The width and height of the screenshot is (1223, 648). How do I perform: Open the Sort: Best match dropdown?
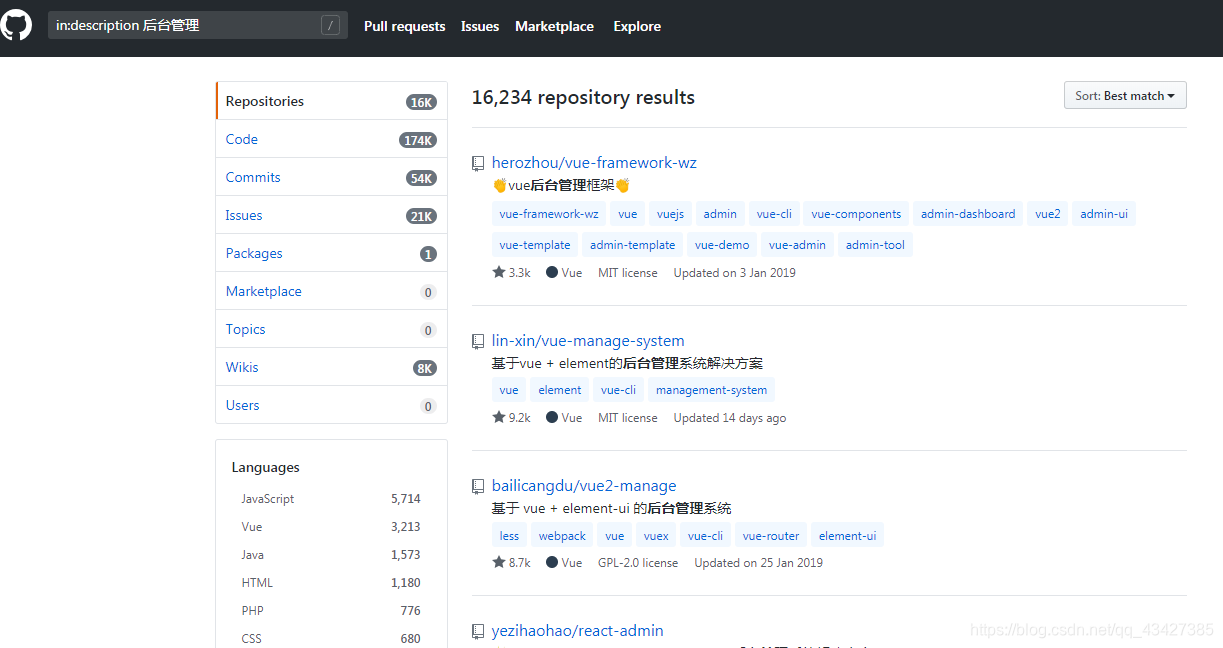pyautogui.click(x=1124, y=95)
